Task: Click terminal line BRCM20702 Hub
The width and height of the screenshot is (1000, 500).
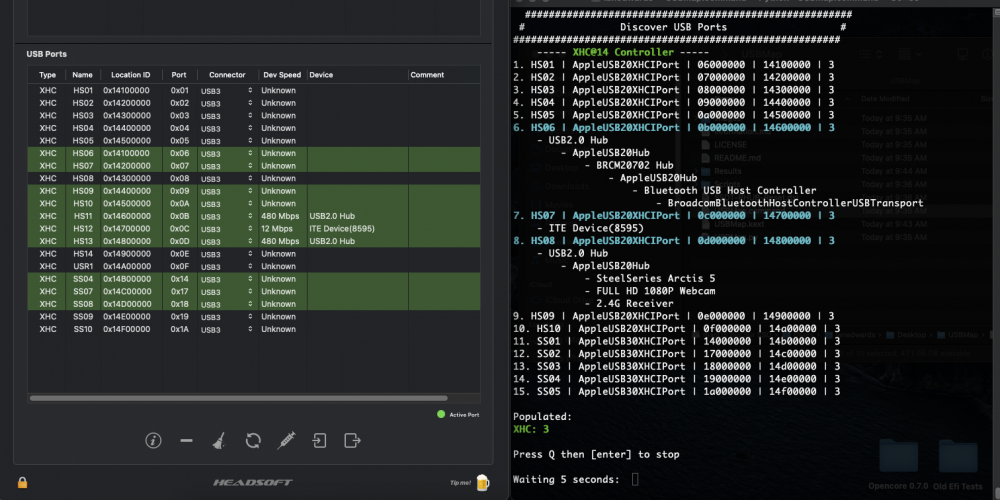Action: 635,165
